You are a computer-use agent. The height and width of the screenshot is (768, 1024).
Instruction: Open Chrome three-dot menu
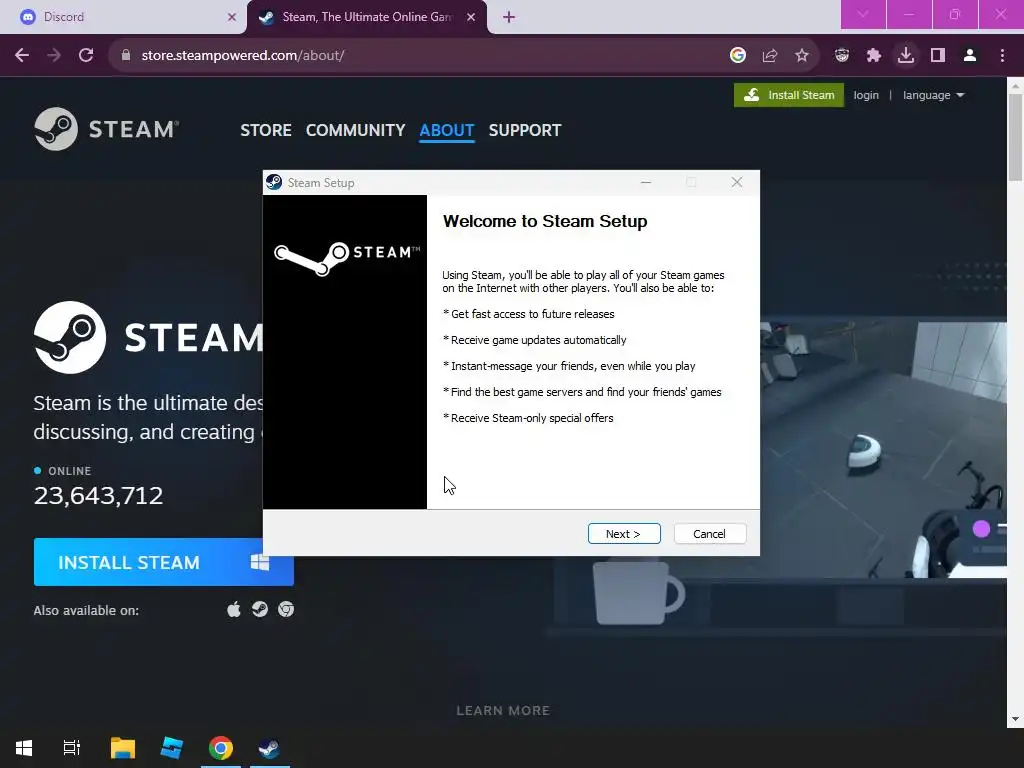(x=1002, y=56)
